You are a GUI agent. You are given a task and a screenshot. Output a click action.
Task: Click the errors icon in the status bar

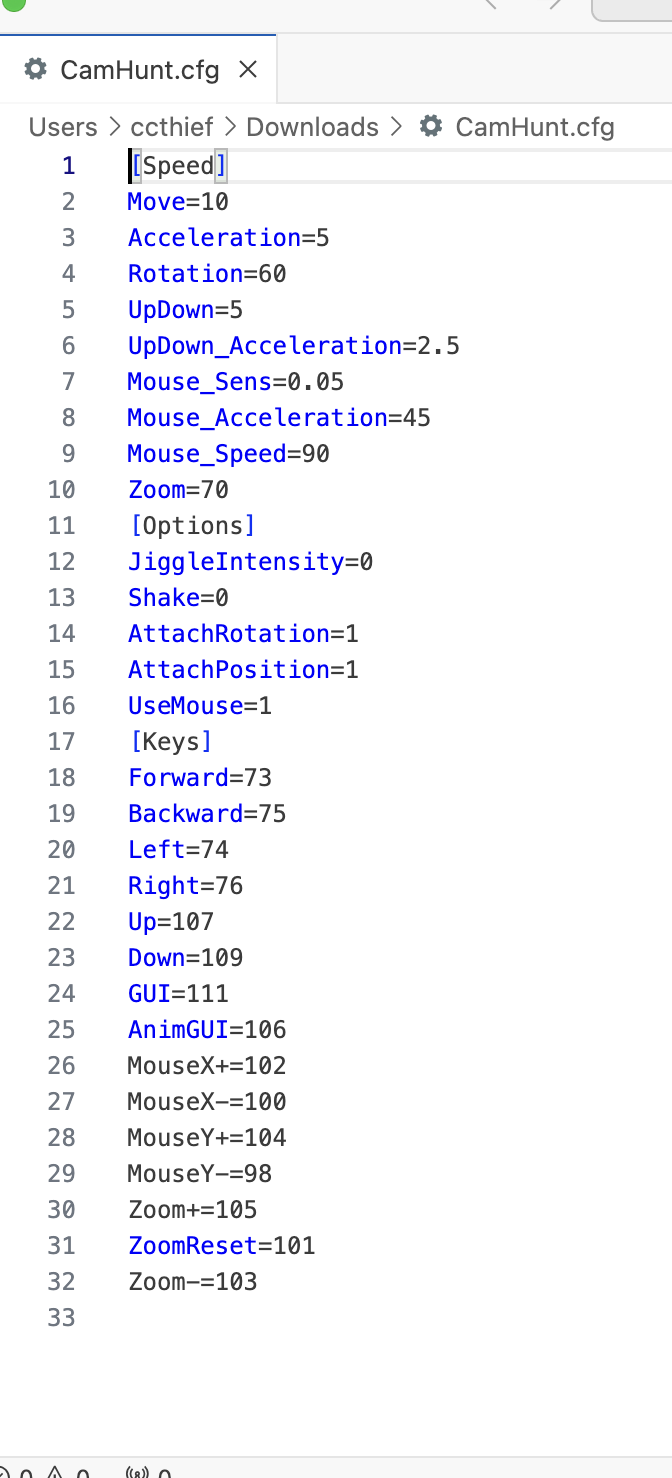5,1471
